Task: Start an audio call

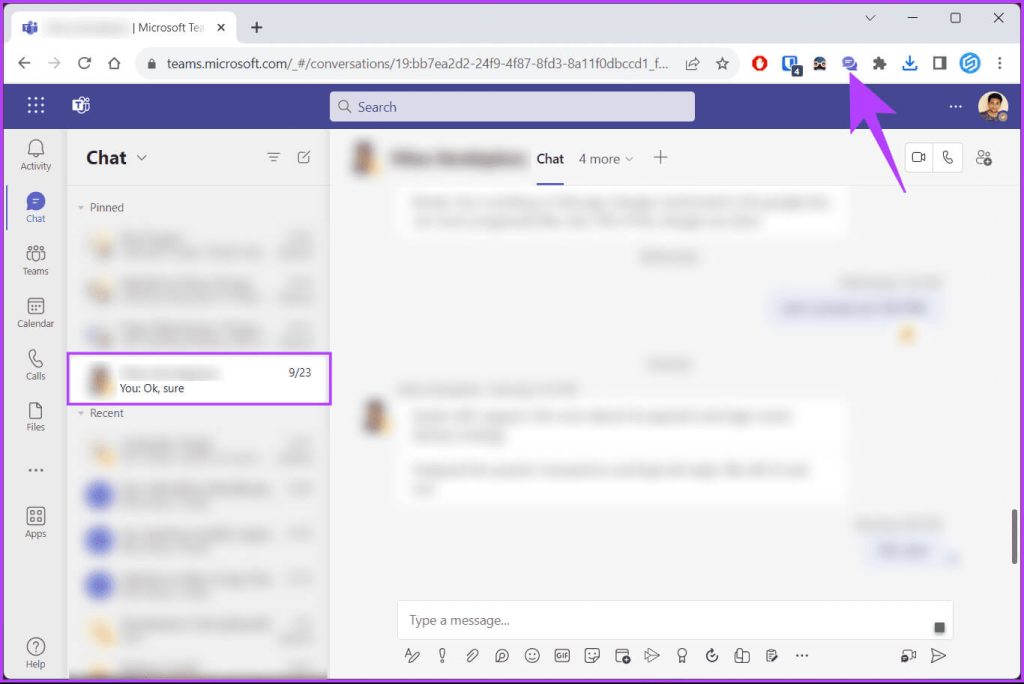Action: pos(948,157)
